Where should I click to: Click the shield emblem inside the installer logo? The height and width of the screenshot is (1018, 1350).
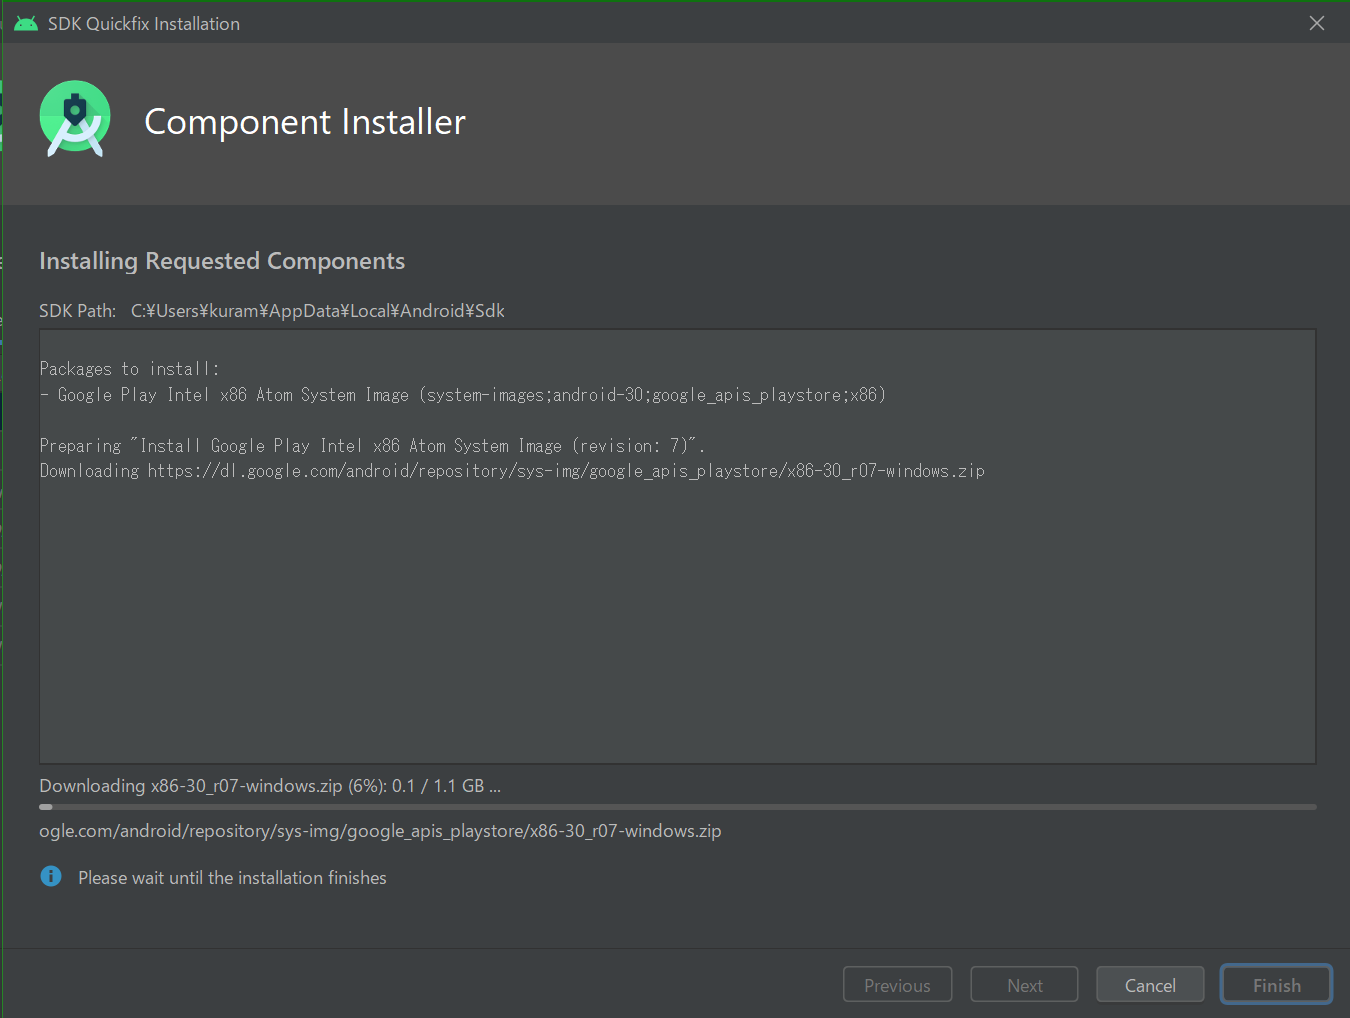pos(74,108)
